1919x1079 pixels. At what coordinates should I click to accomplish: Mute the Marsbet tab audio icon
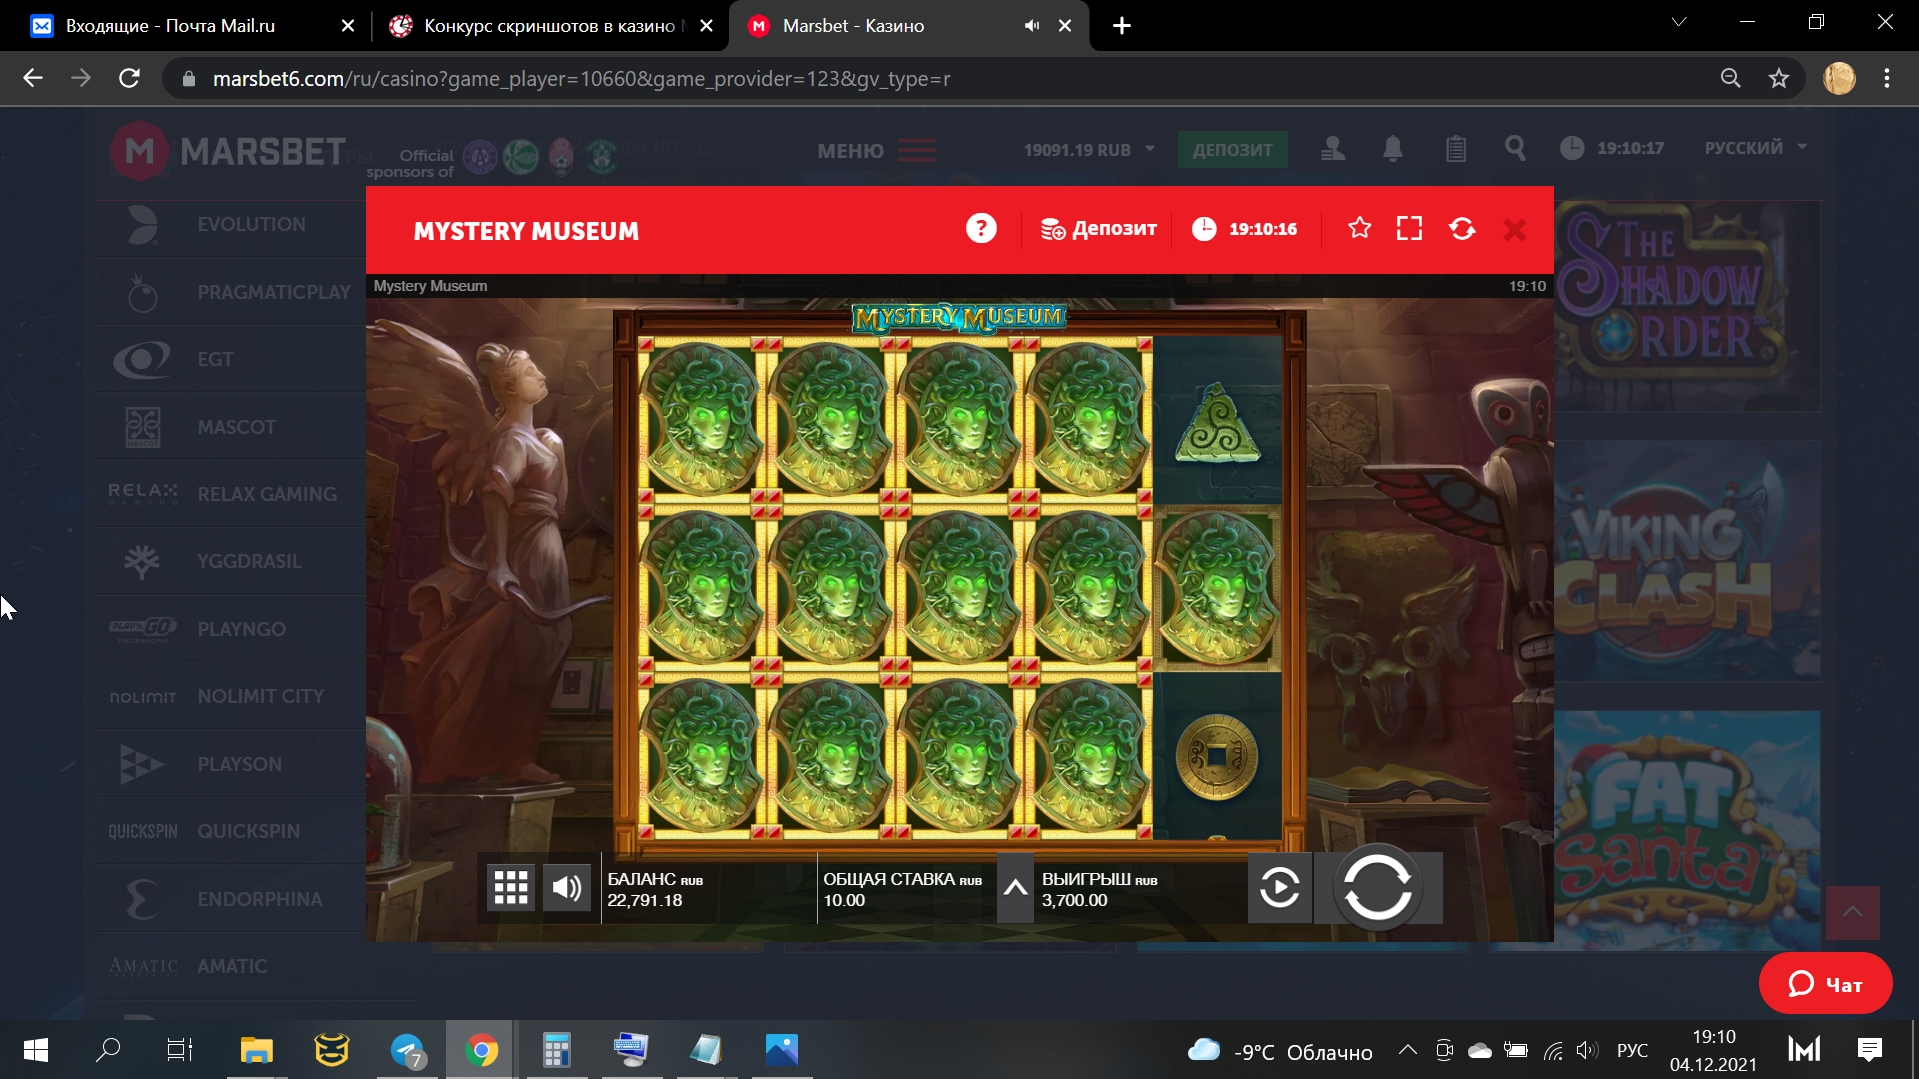[1031, 26]
